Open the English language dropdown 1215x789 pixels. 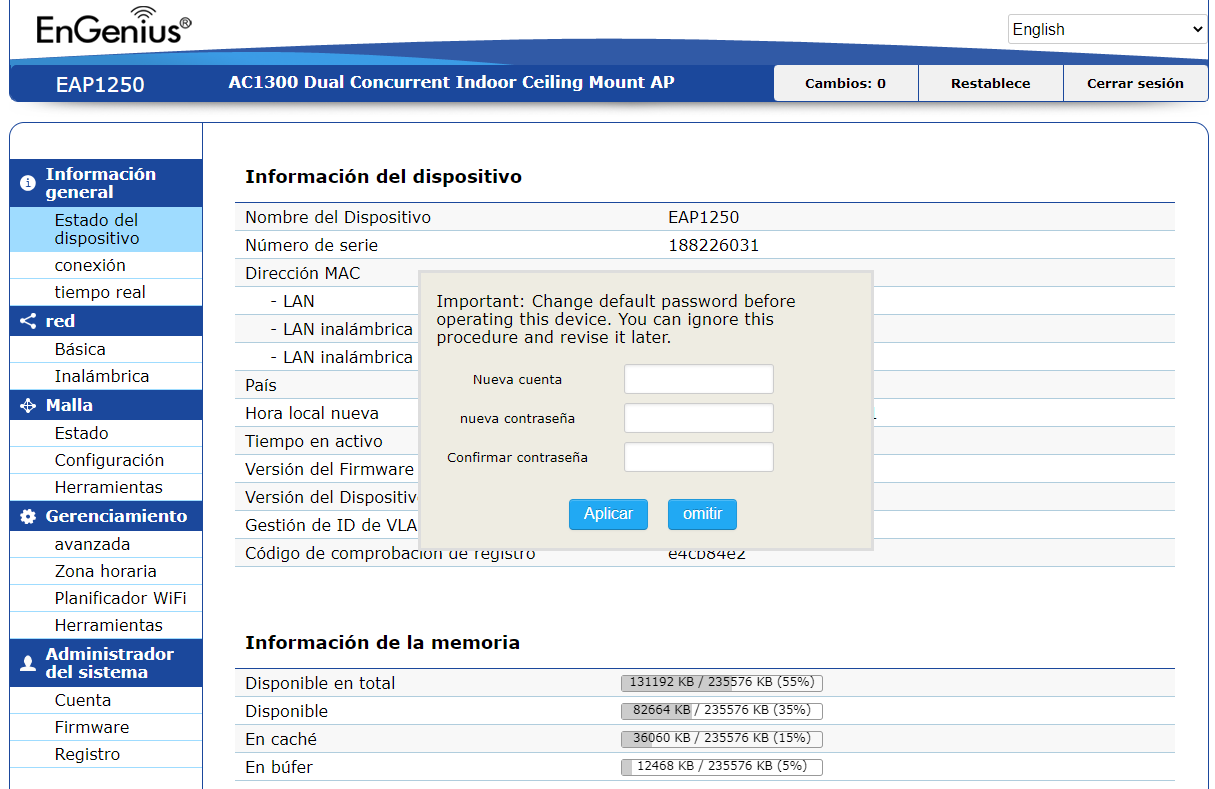[1108, 29]
